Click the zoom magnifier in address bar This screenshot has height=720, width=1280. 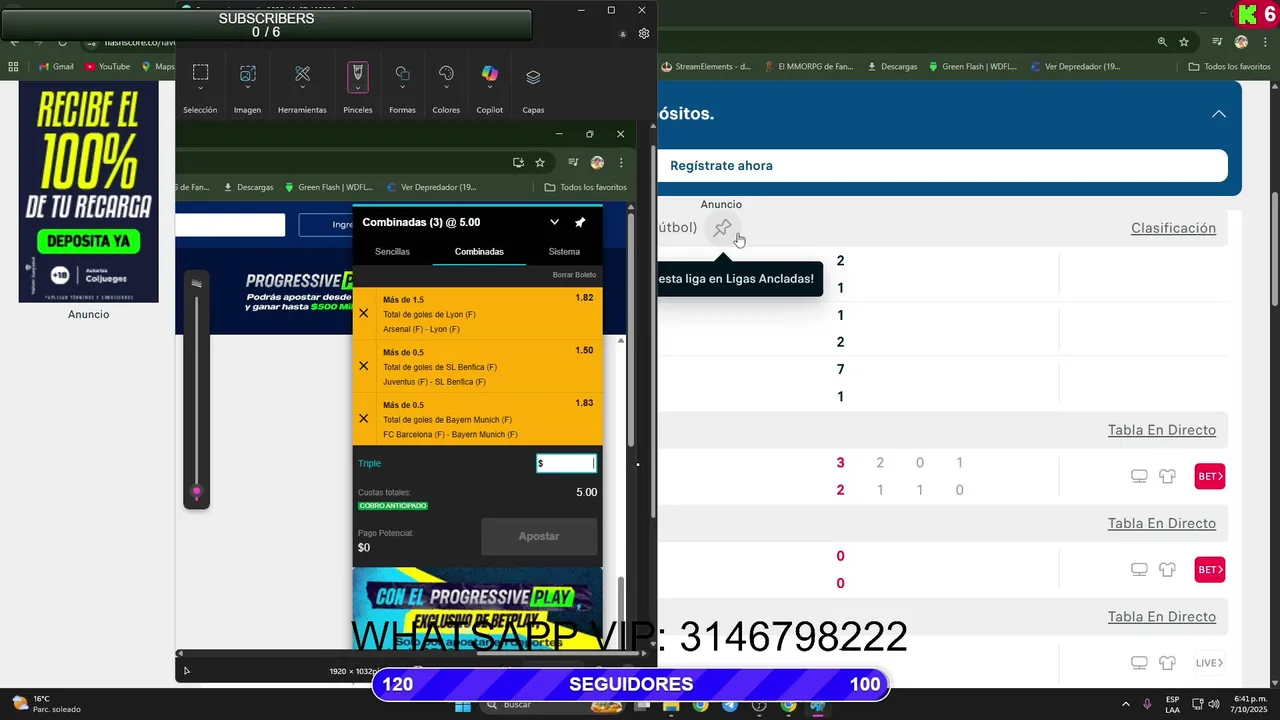[x=1162, y=42]
